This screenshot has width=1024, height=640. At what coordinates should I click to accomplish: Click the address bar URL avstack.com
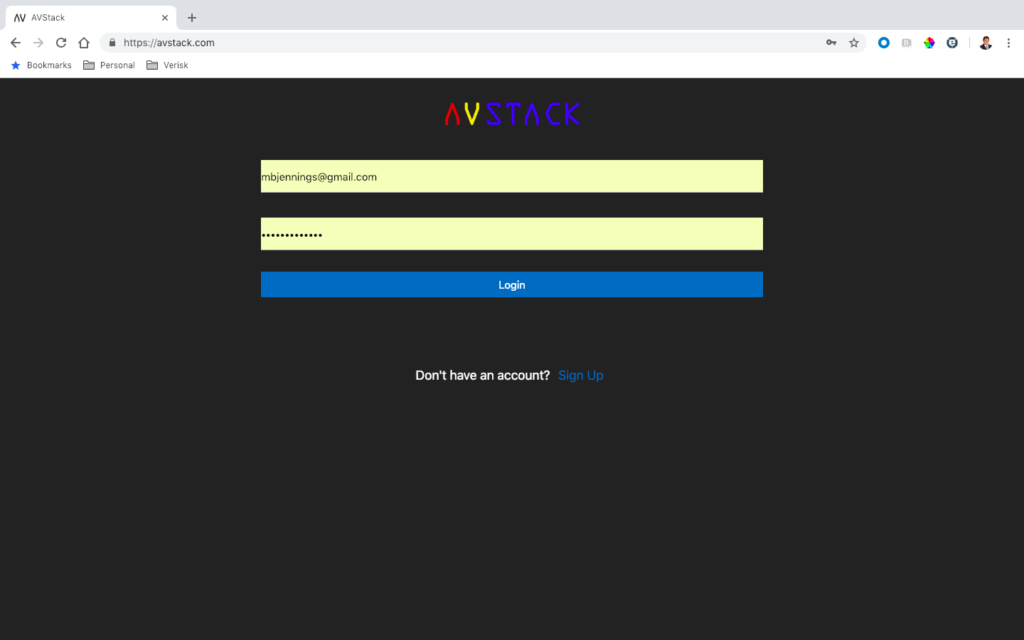tap(168, 42)
